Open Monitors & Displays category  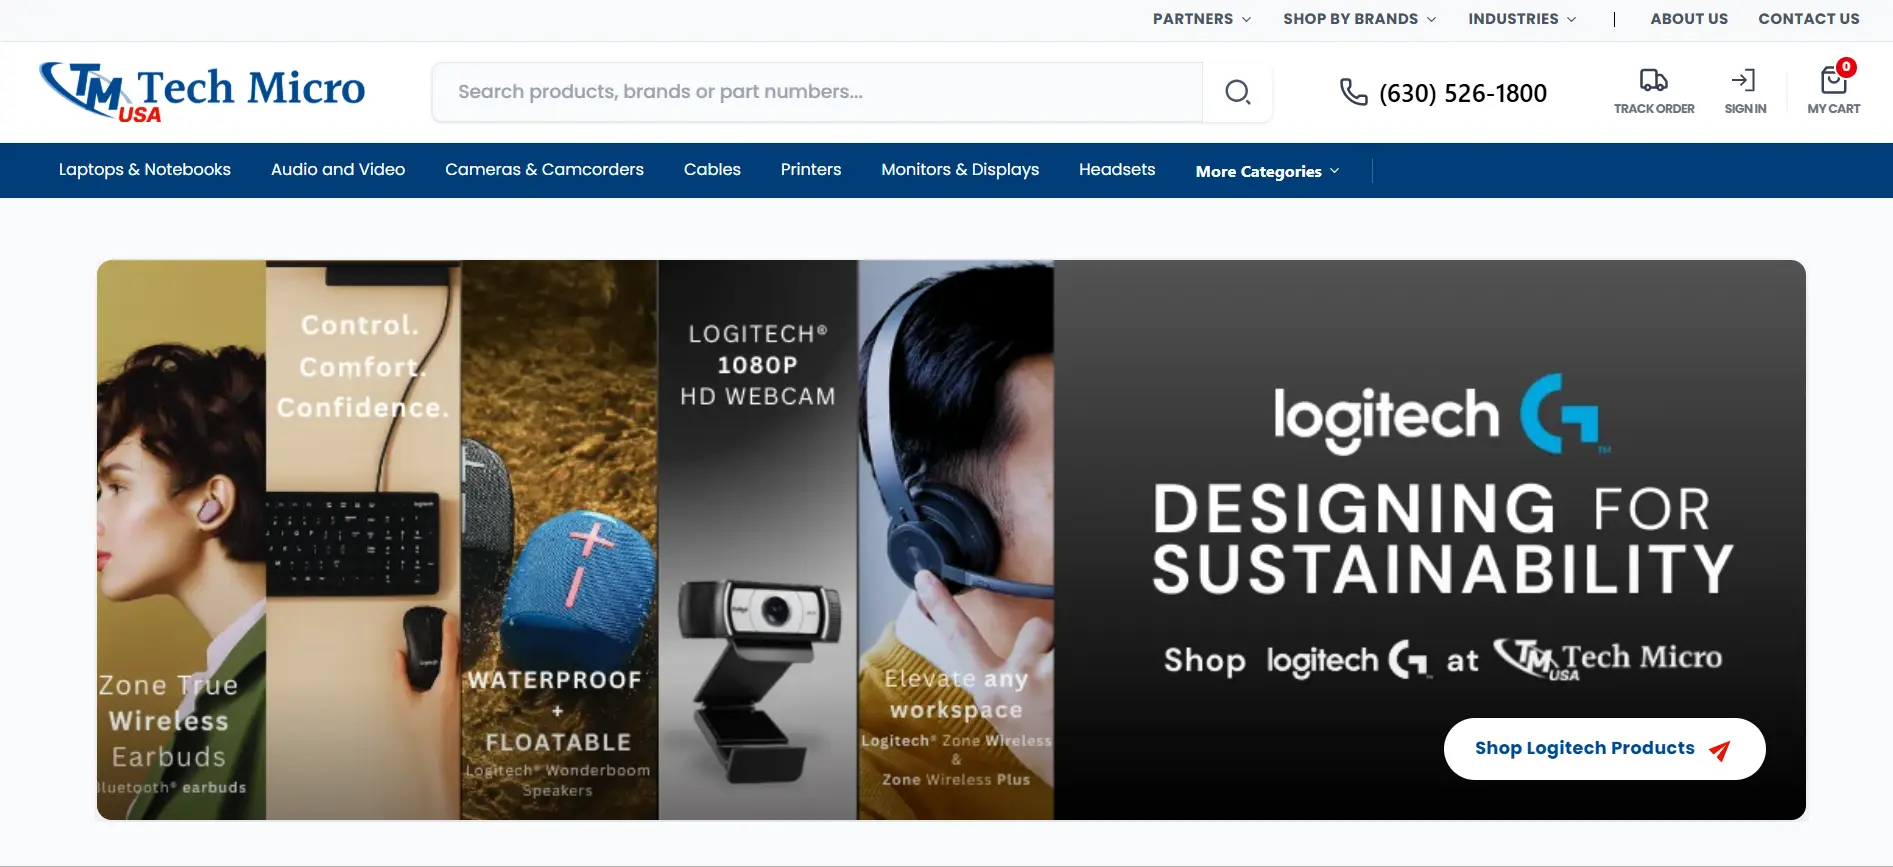pos(960,170)
